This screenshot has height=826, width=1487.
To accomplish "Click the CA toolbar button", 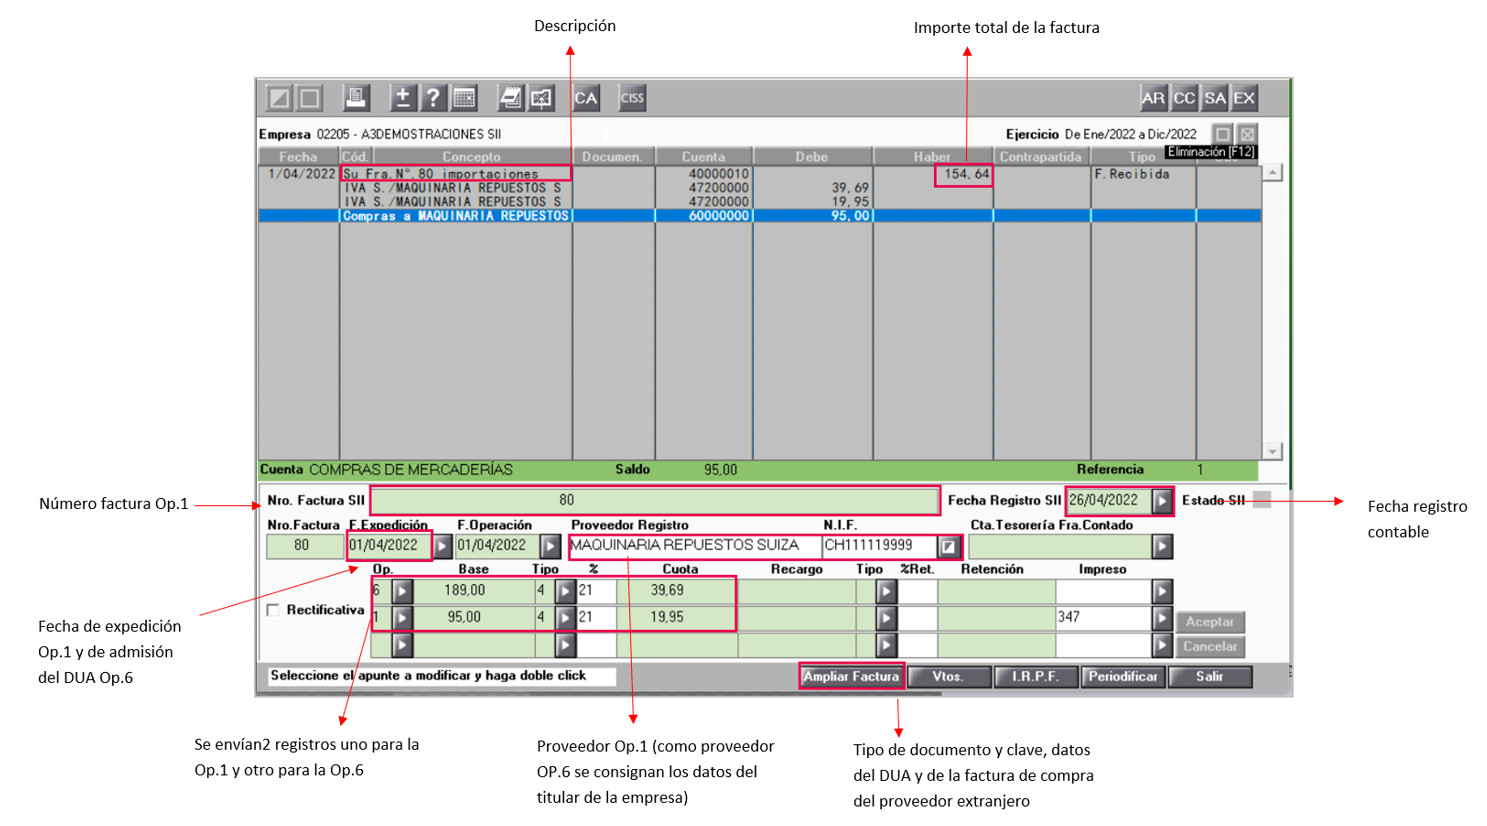I will coord(586,97).
